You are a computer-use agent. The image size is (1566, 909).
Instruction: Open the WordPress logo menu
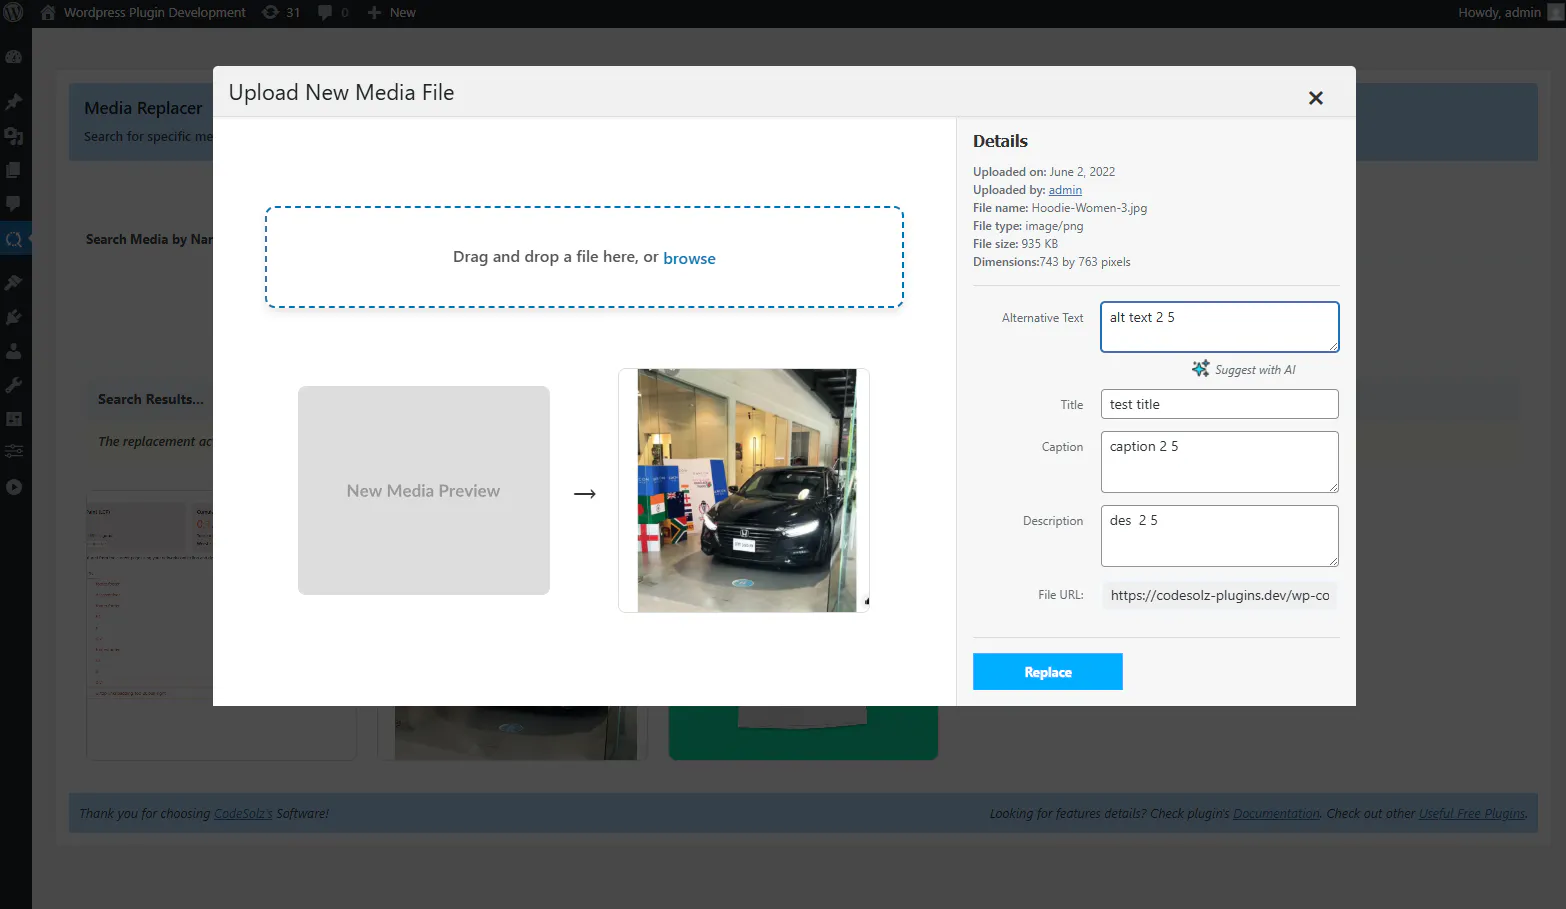coord(14,12)
